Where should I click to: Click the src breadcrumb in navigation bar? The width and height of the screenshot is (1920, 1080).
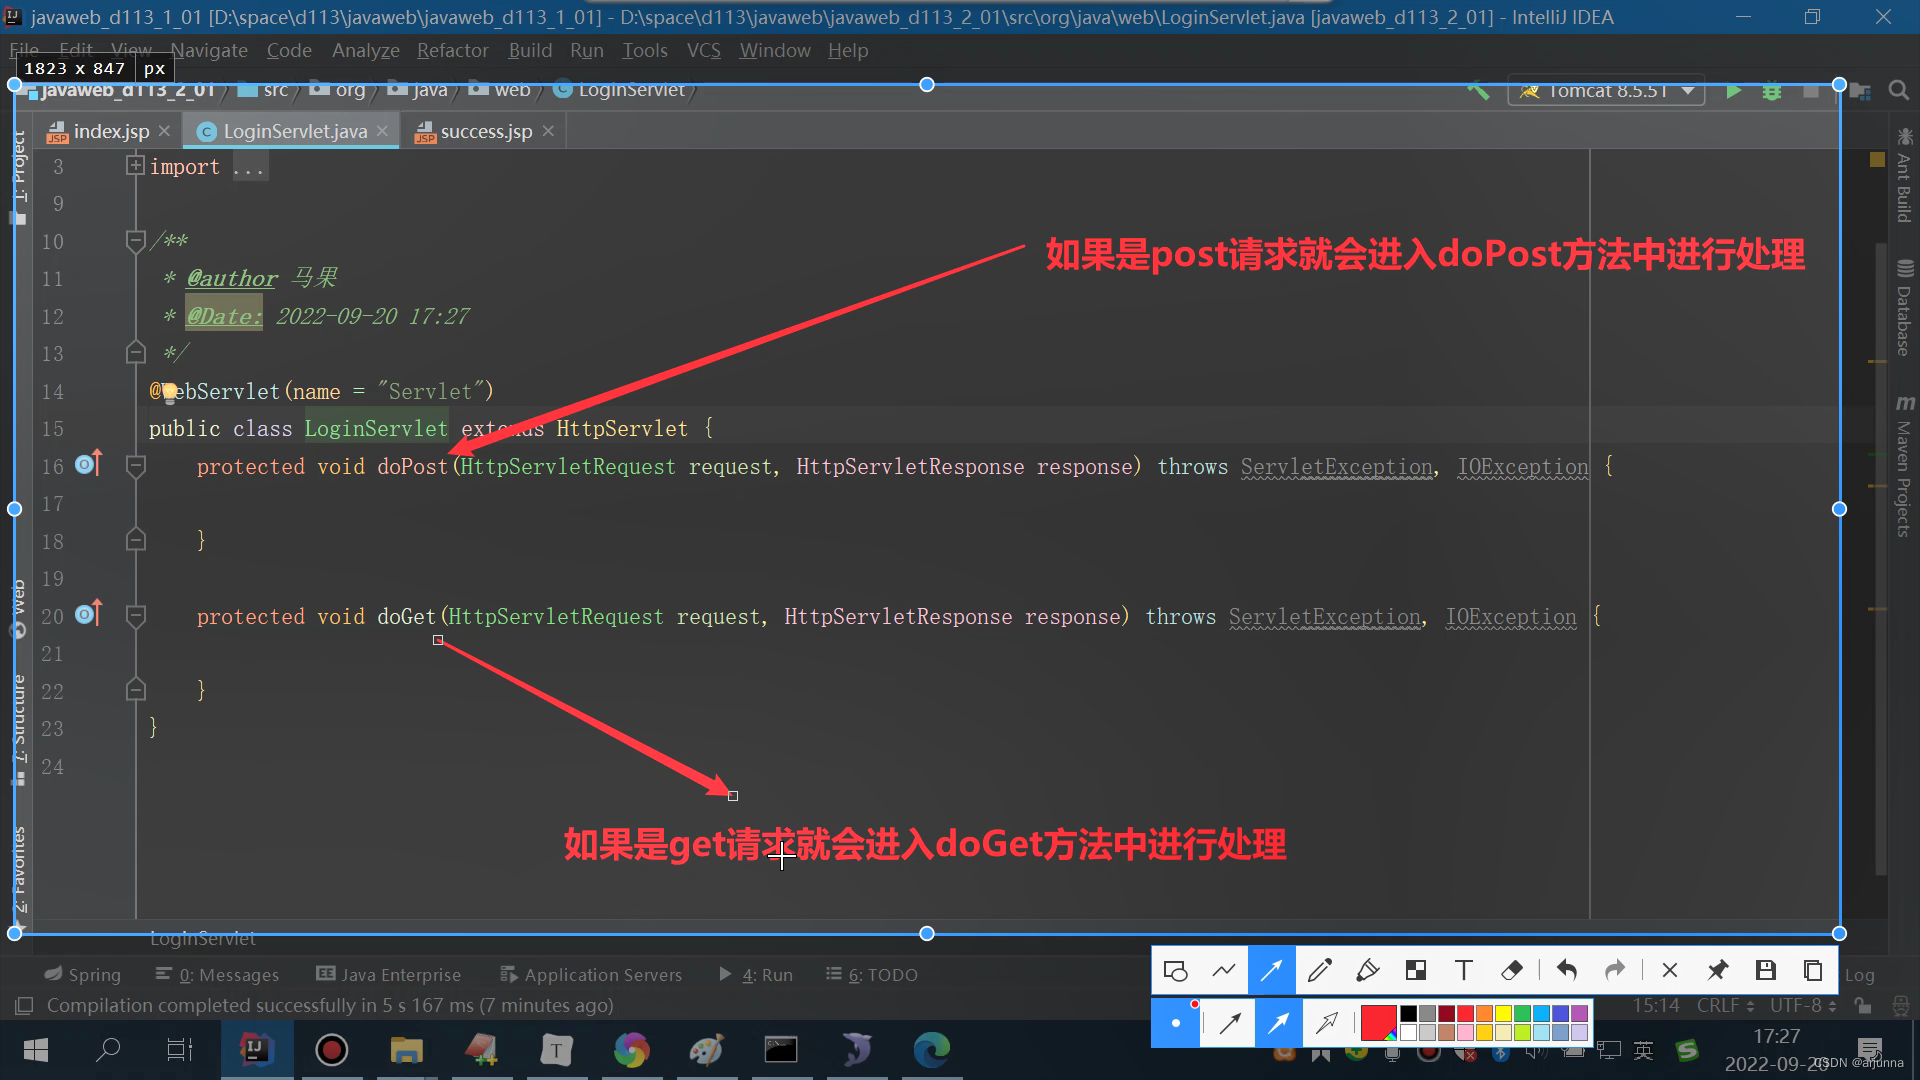point(264,90)
